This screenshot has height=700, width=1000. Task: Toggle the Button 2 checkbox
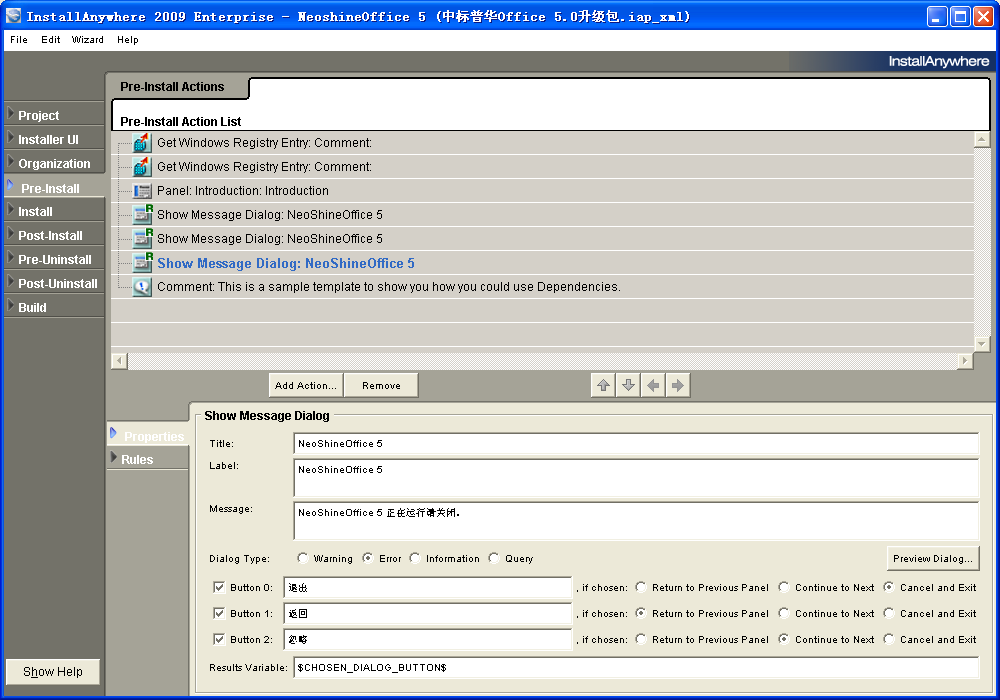click(x=219, y=639)
